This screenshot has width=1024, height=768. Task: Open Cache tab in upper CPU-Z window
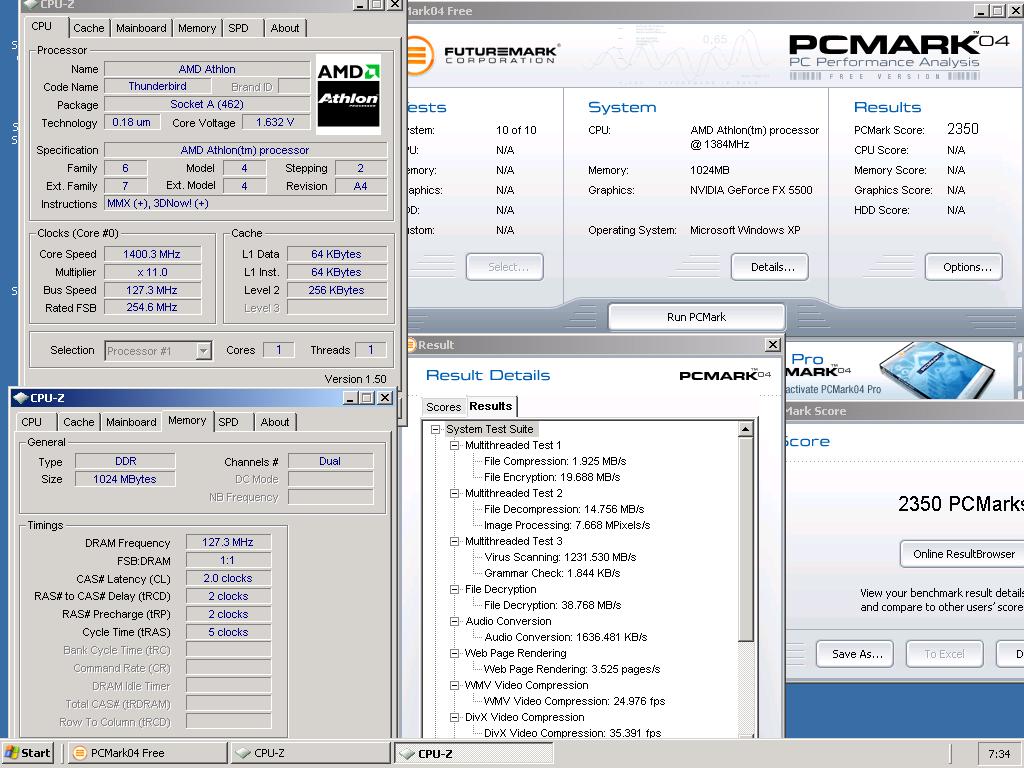point(89,28)
